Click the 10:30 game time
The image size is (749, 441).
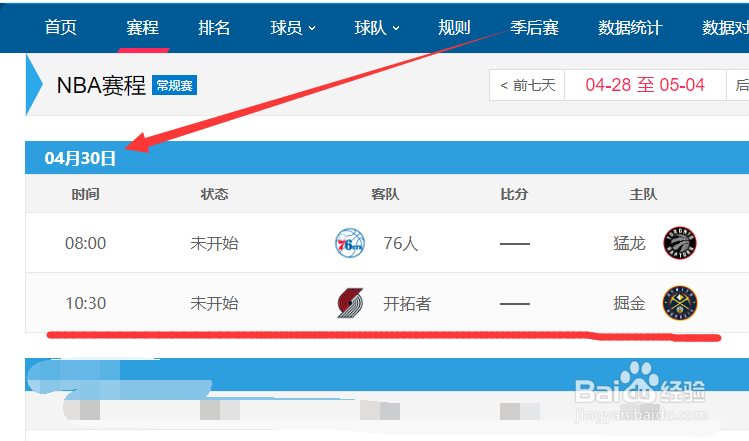[86, 303]
